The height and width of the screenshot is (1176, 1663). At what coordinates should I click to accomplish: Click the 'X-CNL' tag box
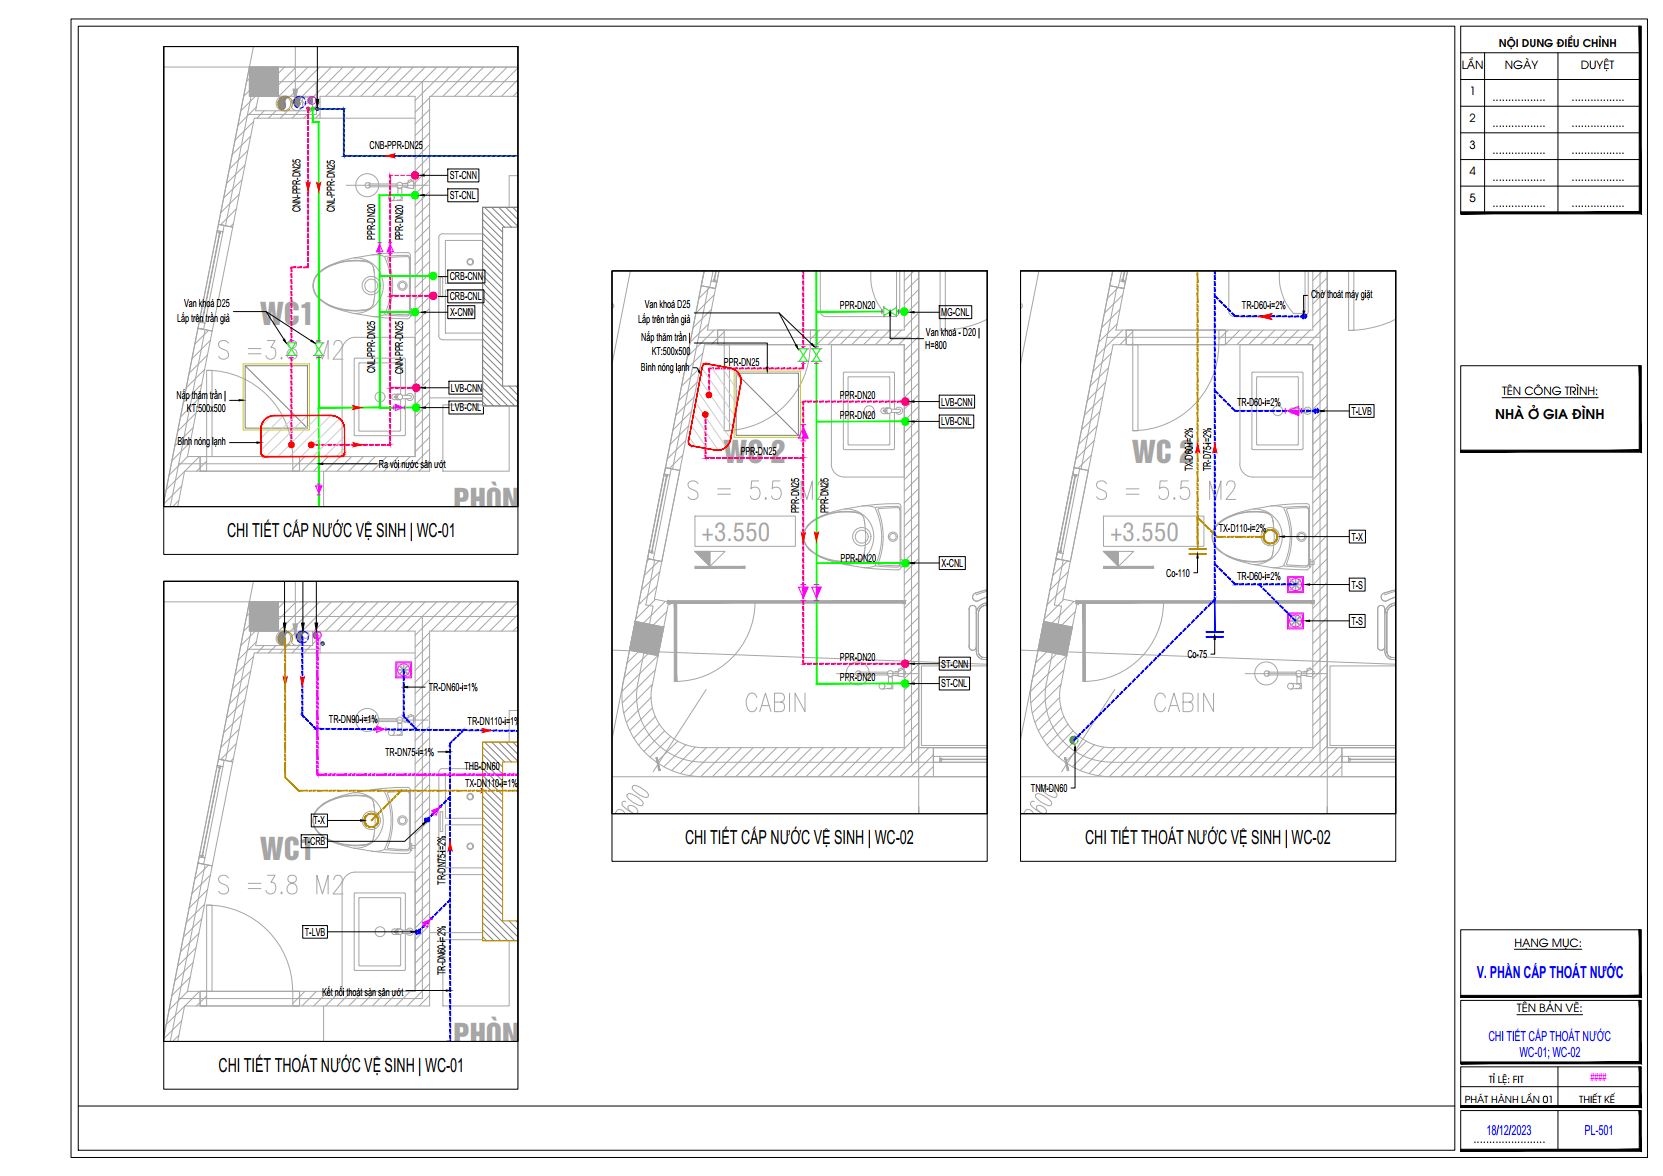tap(952, 563)
